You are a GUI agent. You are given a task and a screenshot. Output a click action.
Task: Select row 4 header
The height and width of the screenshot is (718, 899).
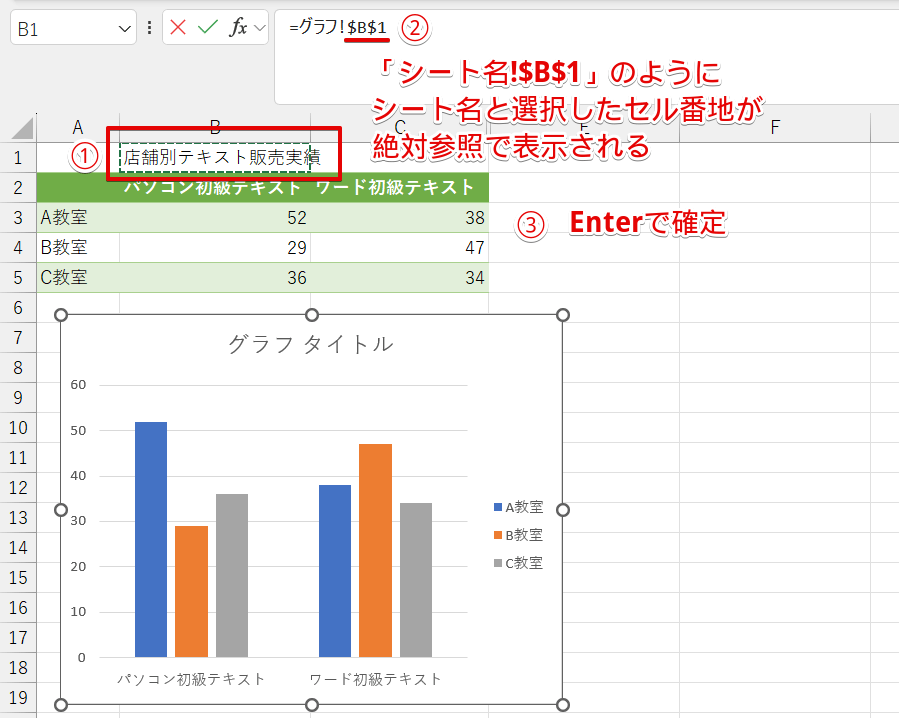(x=18, y=247)
